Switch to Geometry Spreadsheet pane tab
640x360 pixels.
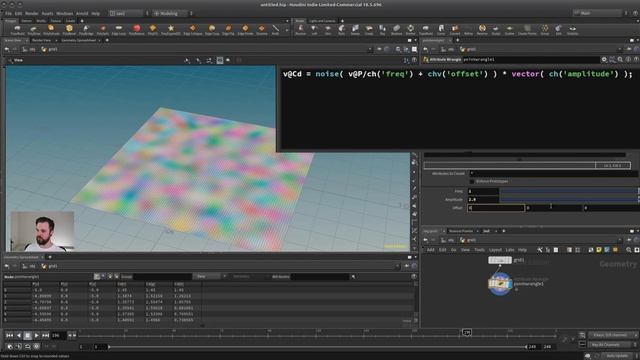click(79, 40)
